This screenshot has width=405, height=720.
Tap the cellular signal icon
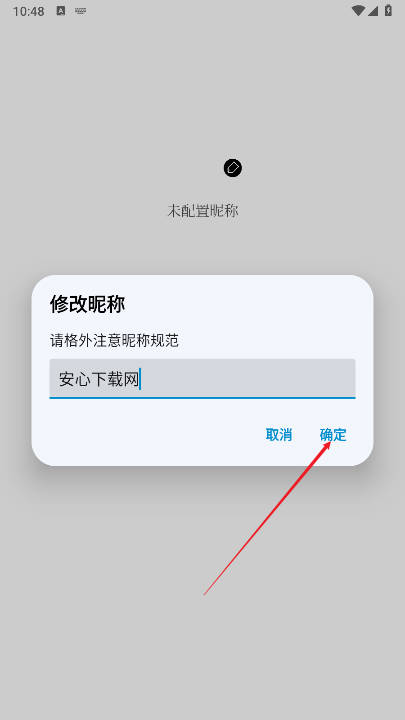(372, 11)
